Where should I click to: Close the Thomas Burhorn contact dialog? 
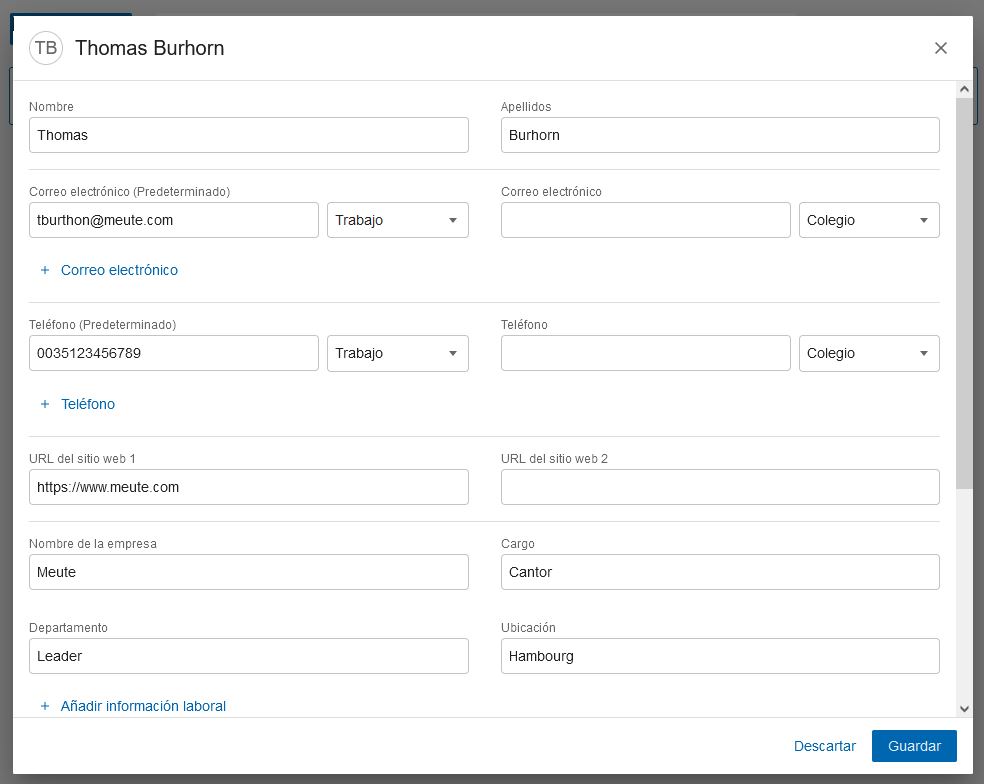coord(940,48)
